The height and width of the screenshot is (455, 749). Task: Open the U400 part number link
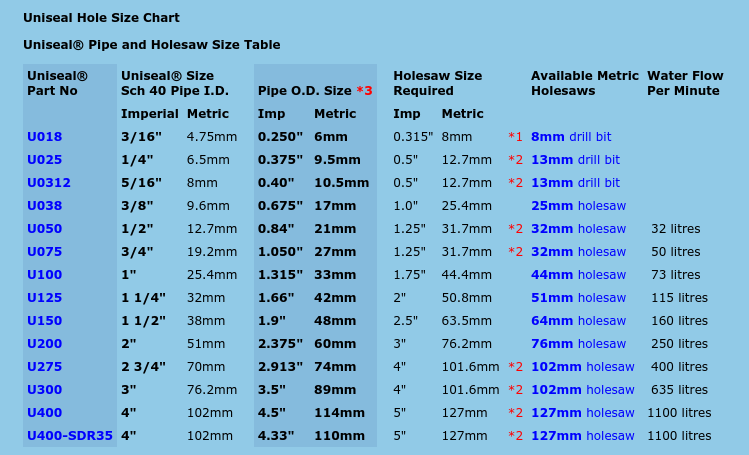pos(44,413)
